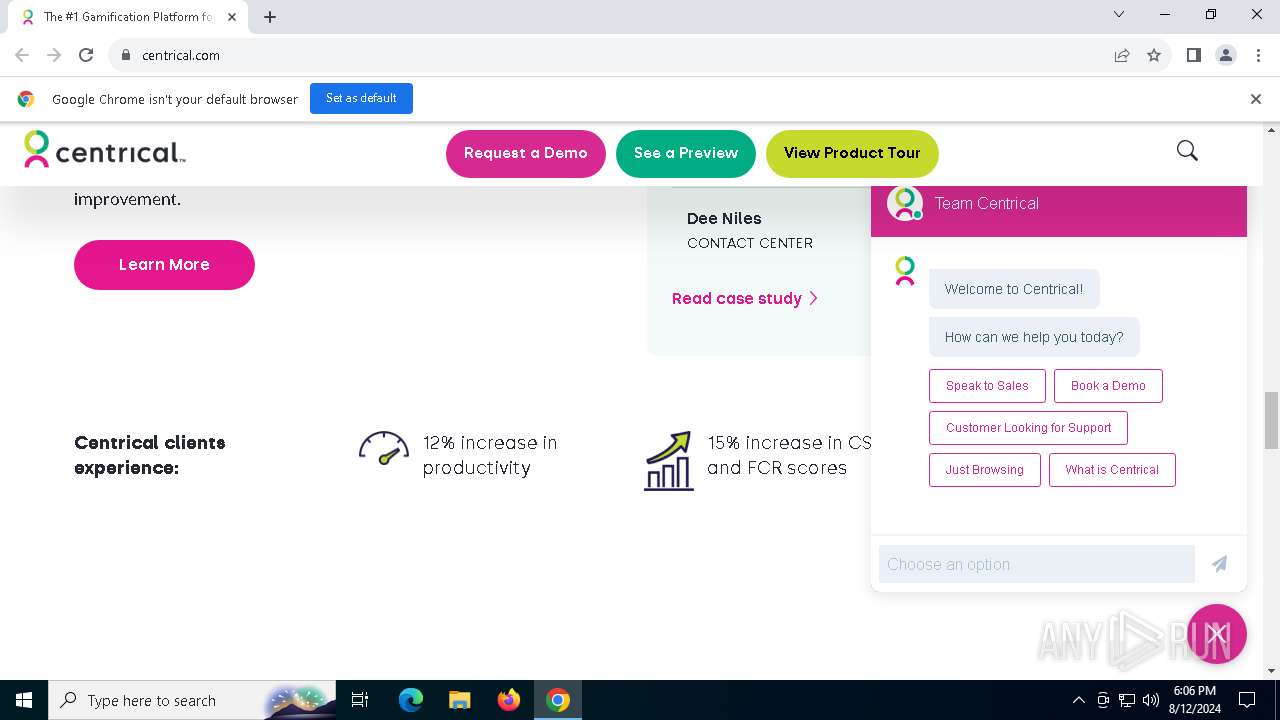Image resolution: width=1280 pixels, height=720 pixels.
Task: Open a new tab with the plus button
Action: (270, 17)
